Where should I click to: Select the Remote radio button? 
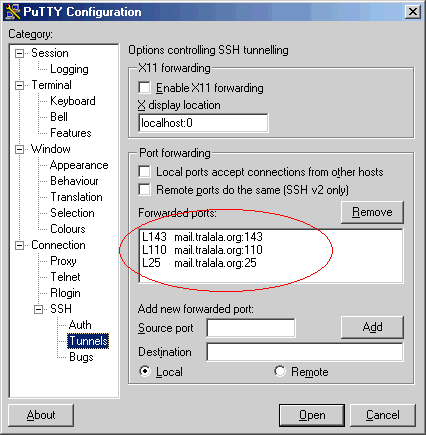coord(280,371)
